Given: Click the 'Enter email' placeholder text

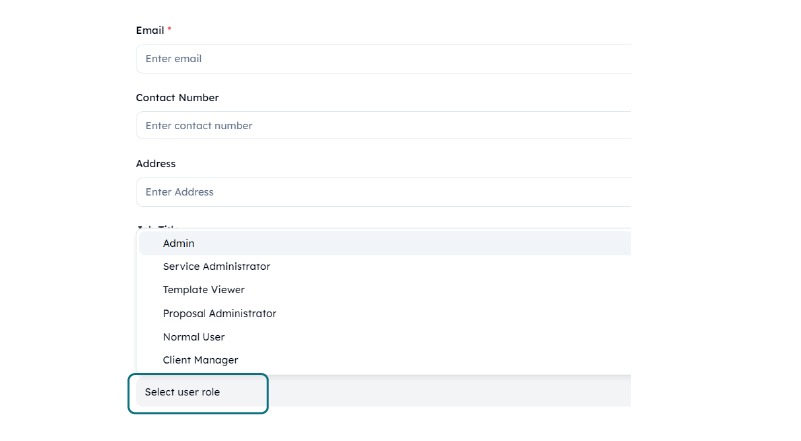Looking at the screenshot, I should [x=173, y=59].
